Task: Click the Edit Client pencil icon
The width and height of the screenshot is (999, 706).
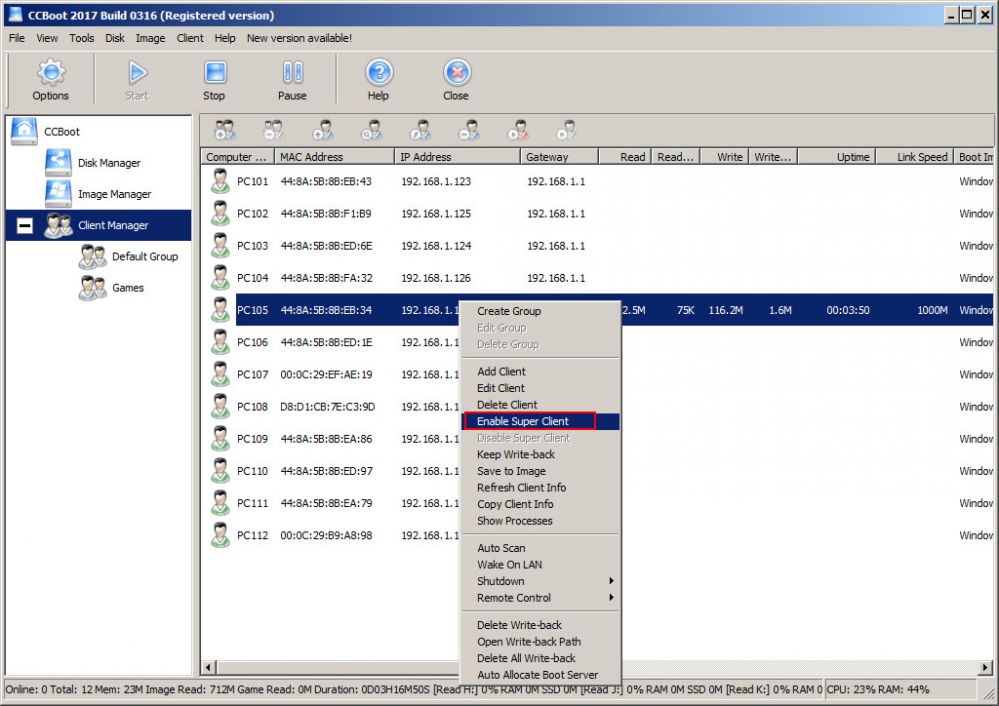Action: (420, 130)
